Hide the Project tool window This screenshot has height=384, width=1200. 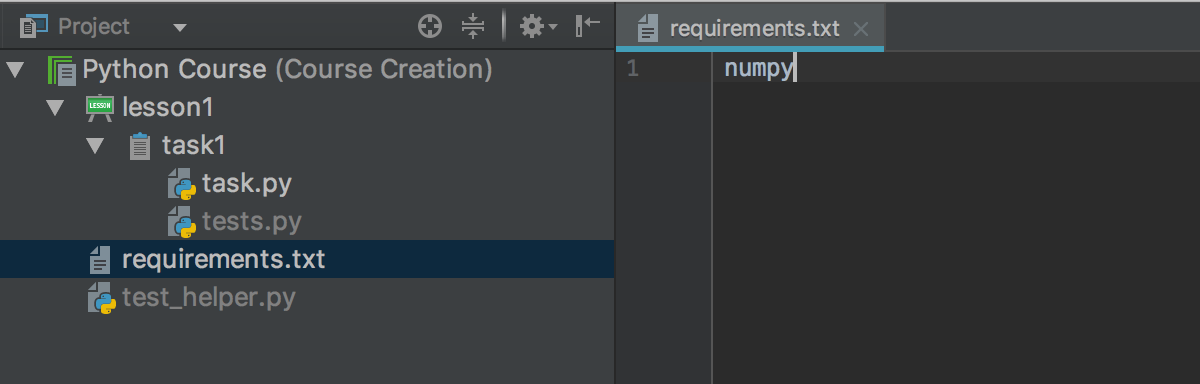[587, 27]
